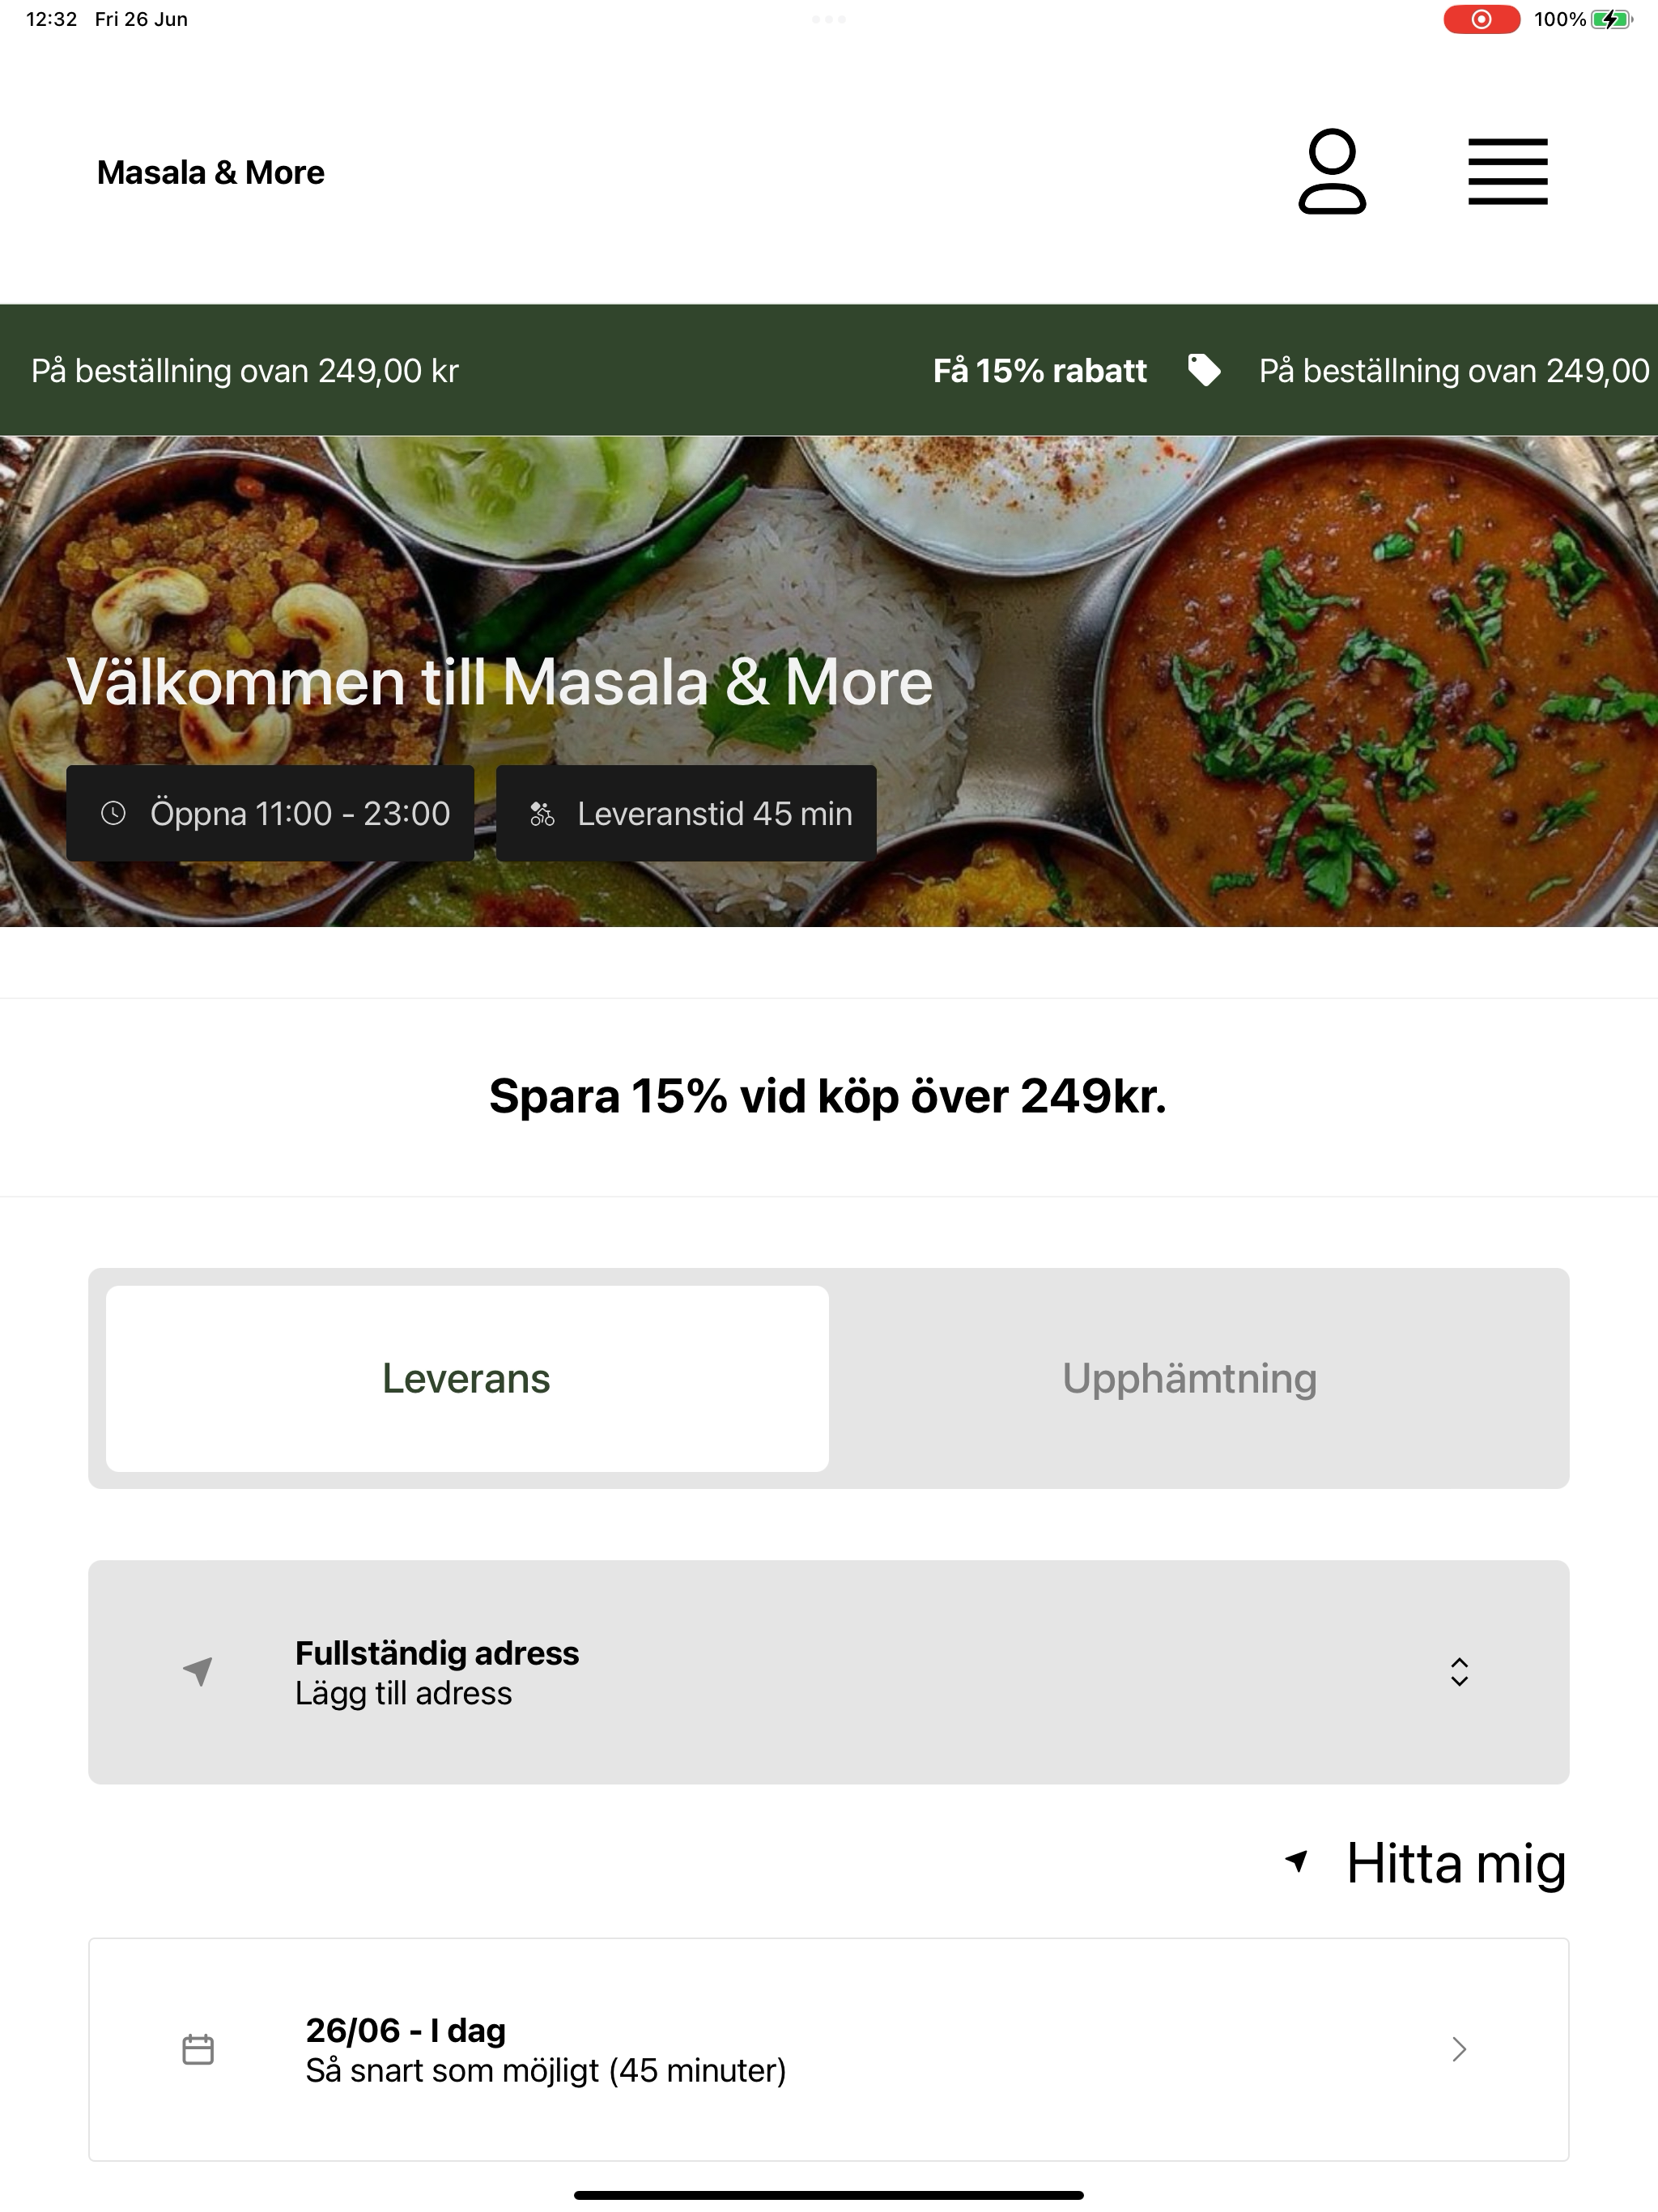Tap the 'Spara 15% vid köp över 249kr.' heading
Viewport: 1658px width, 2212px height.
pyautogui.click(x=828, y=1096)
